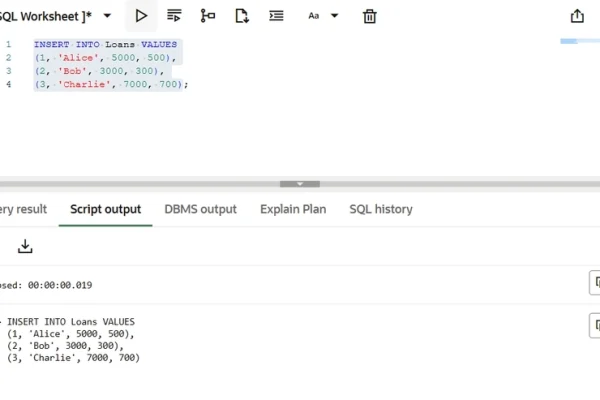The width and height of the screenshot is (600, 400).
Task: Open the SQL Worksheet name dropdown
Action: (107, 16)
